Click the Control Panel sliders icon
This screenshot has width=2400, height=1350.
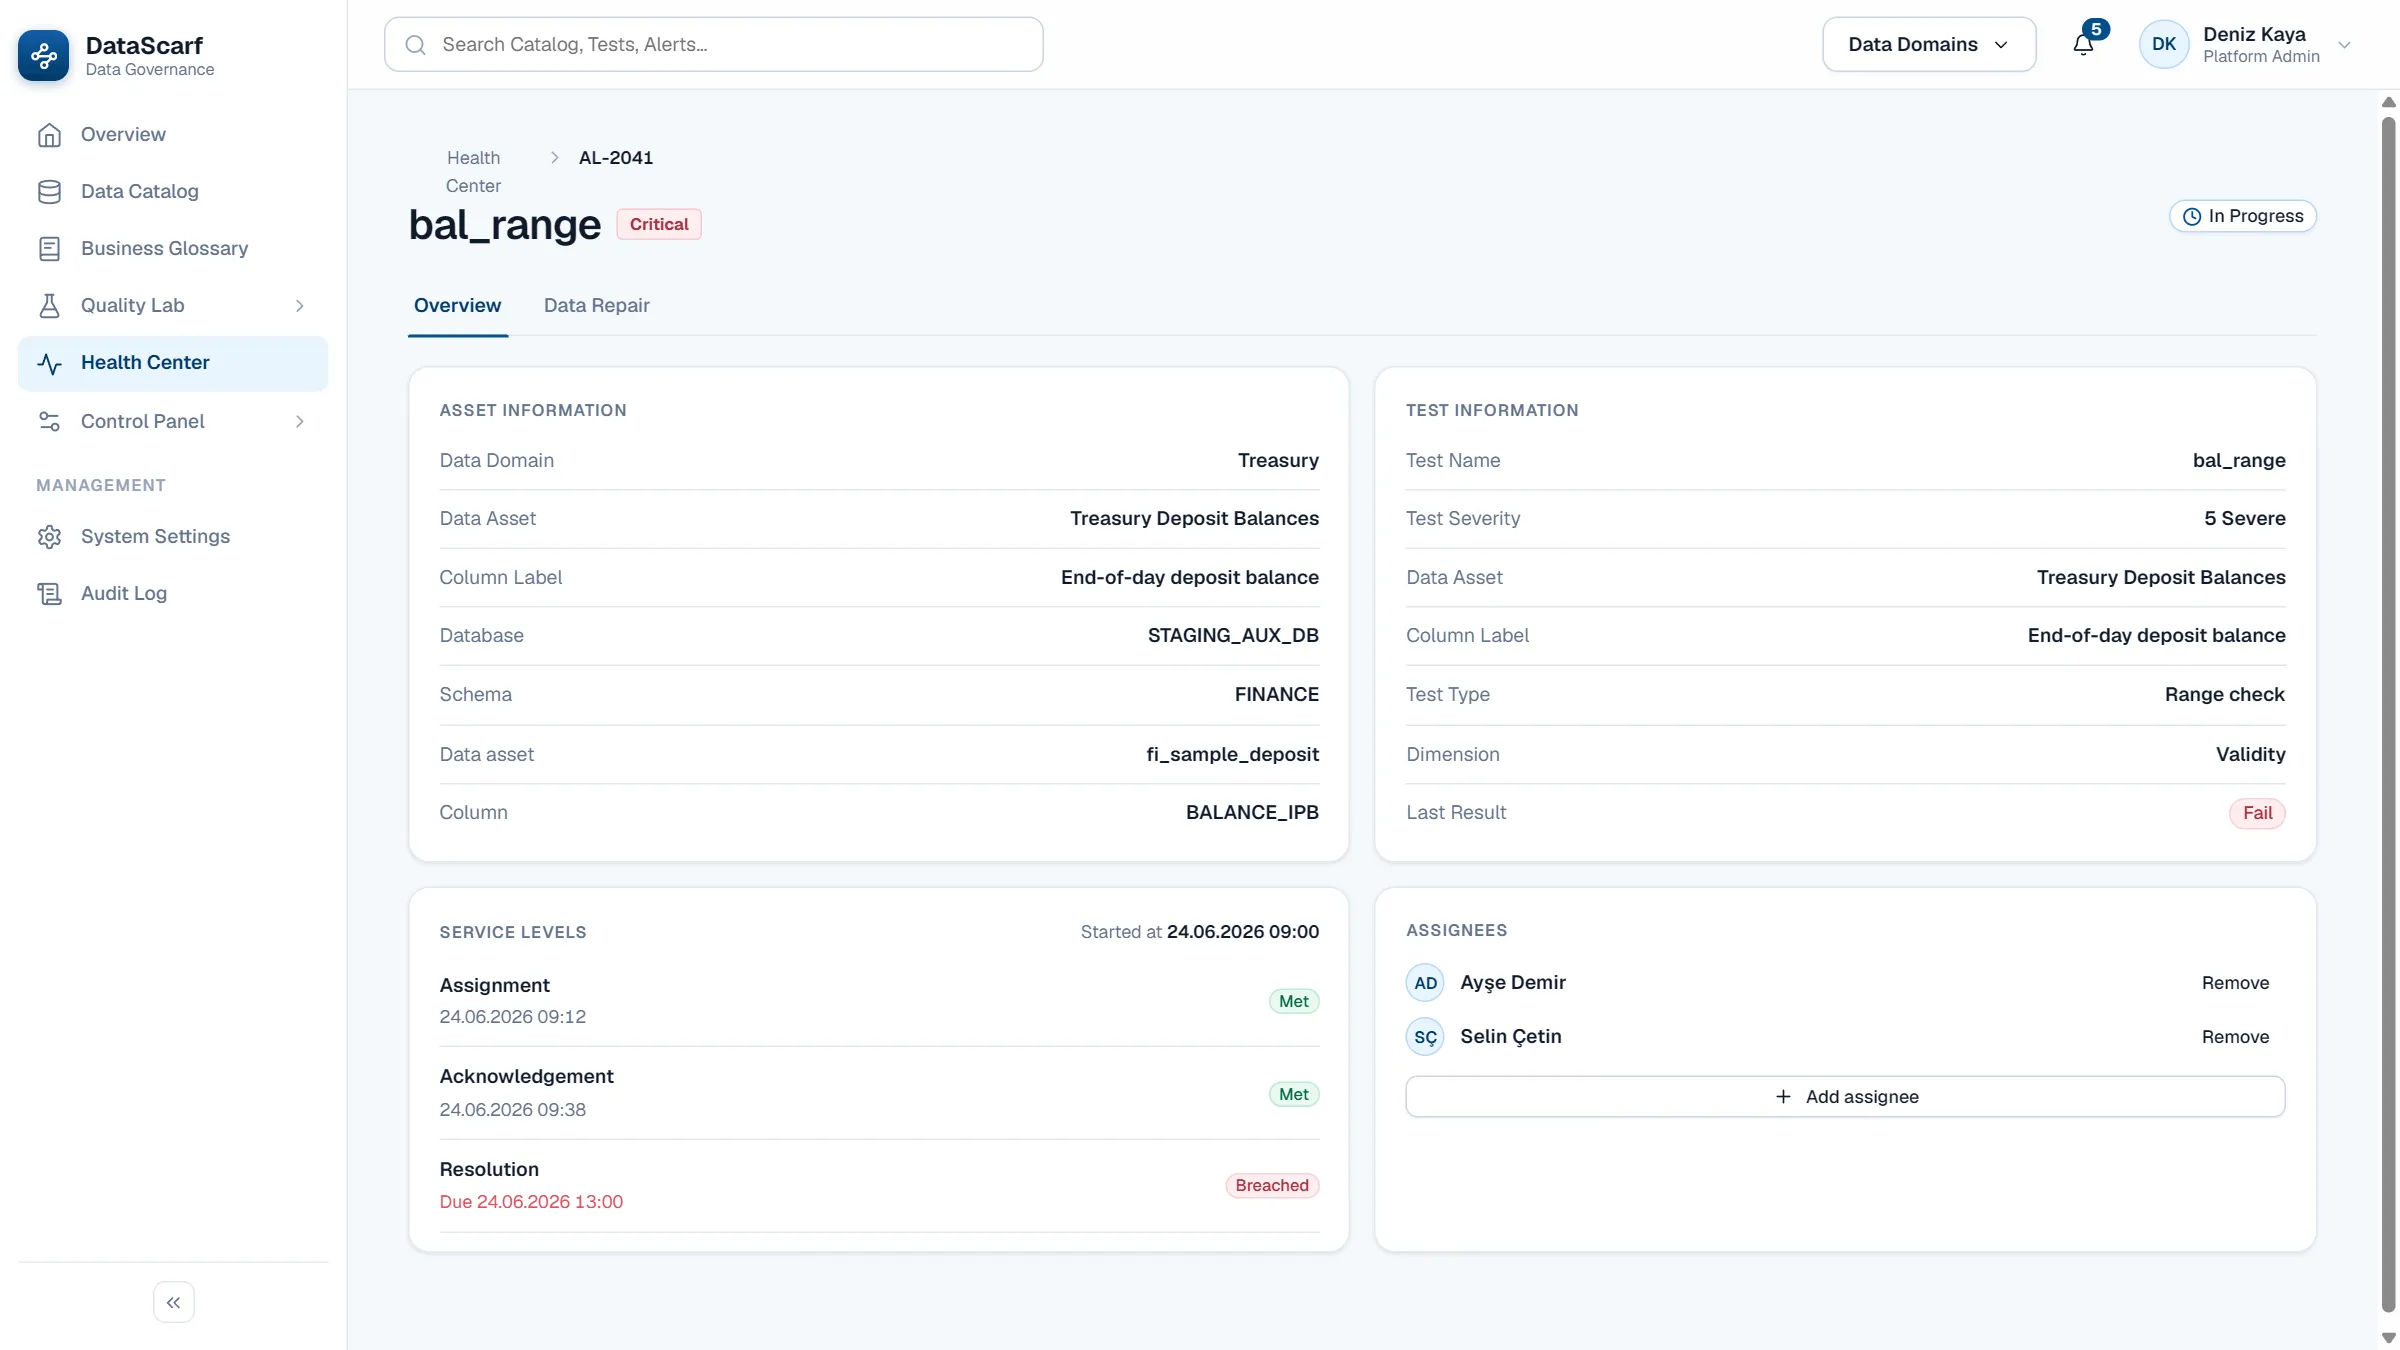tap(49, 422)
